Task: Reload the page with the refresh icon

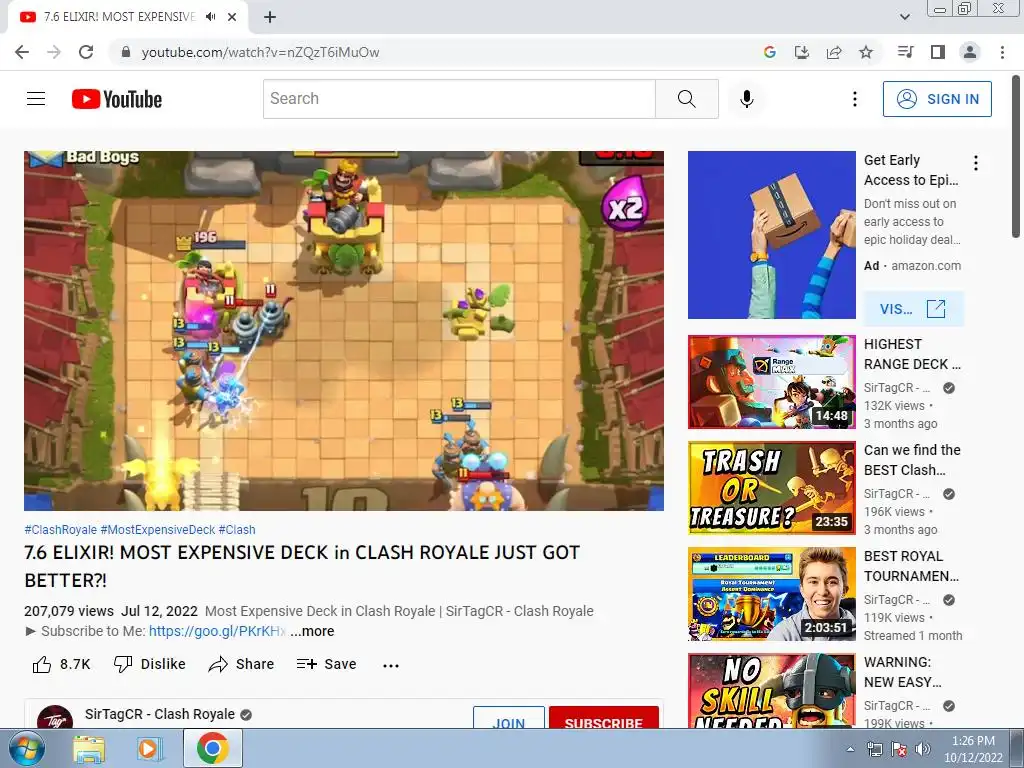Action: click(86, 52)
